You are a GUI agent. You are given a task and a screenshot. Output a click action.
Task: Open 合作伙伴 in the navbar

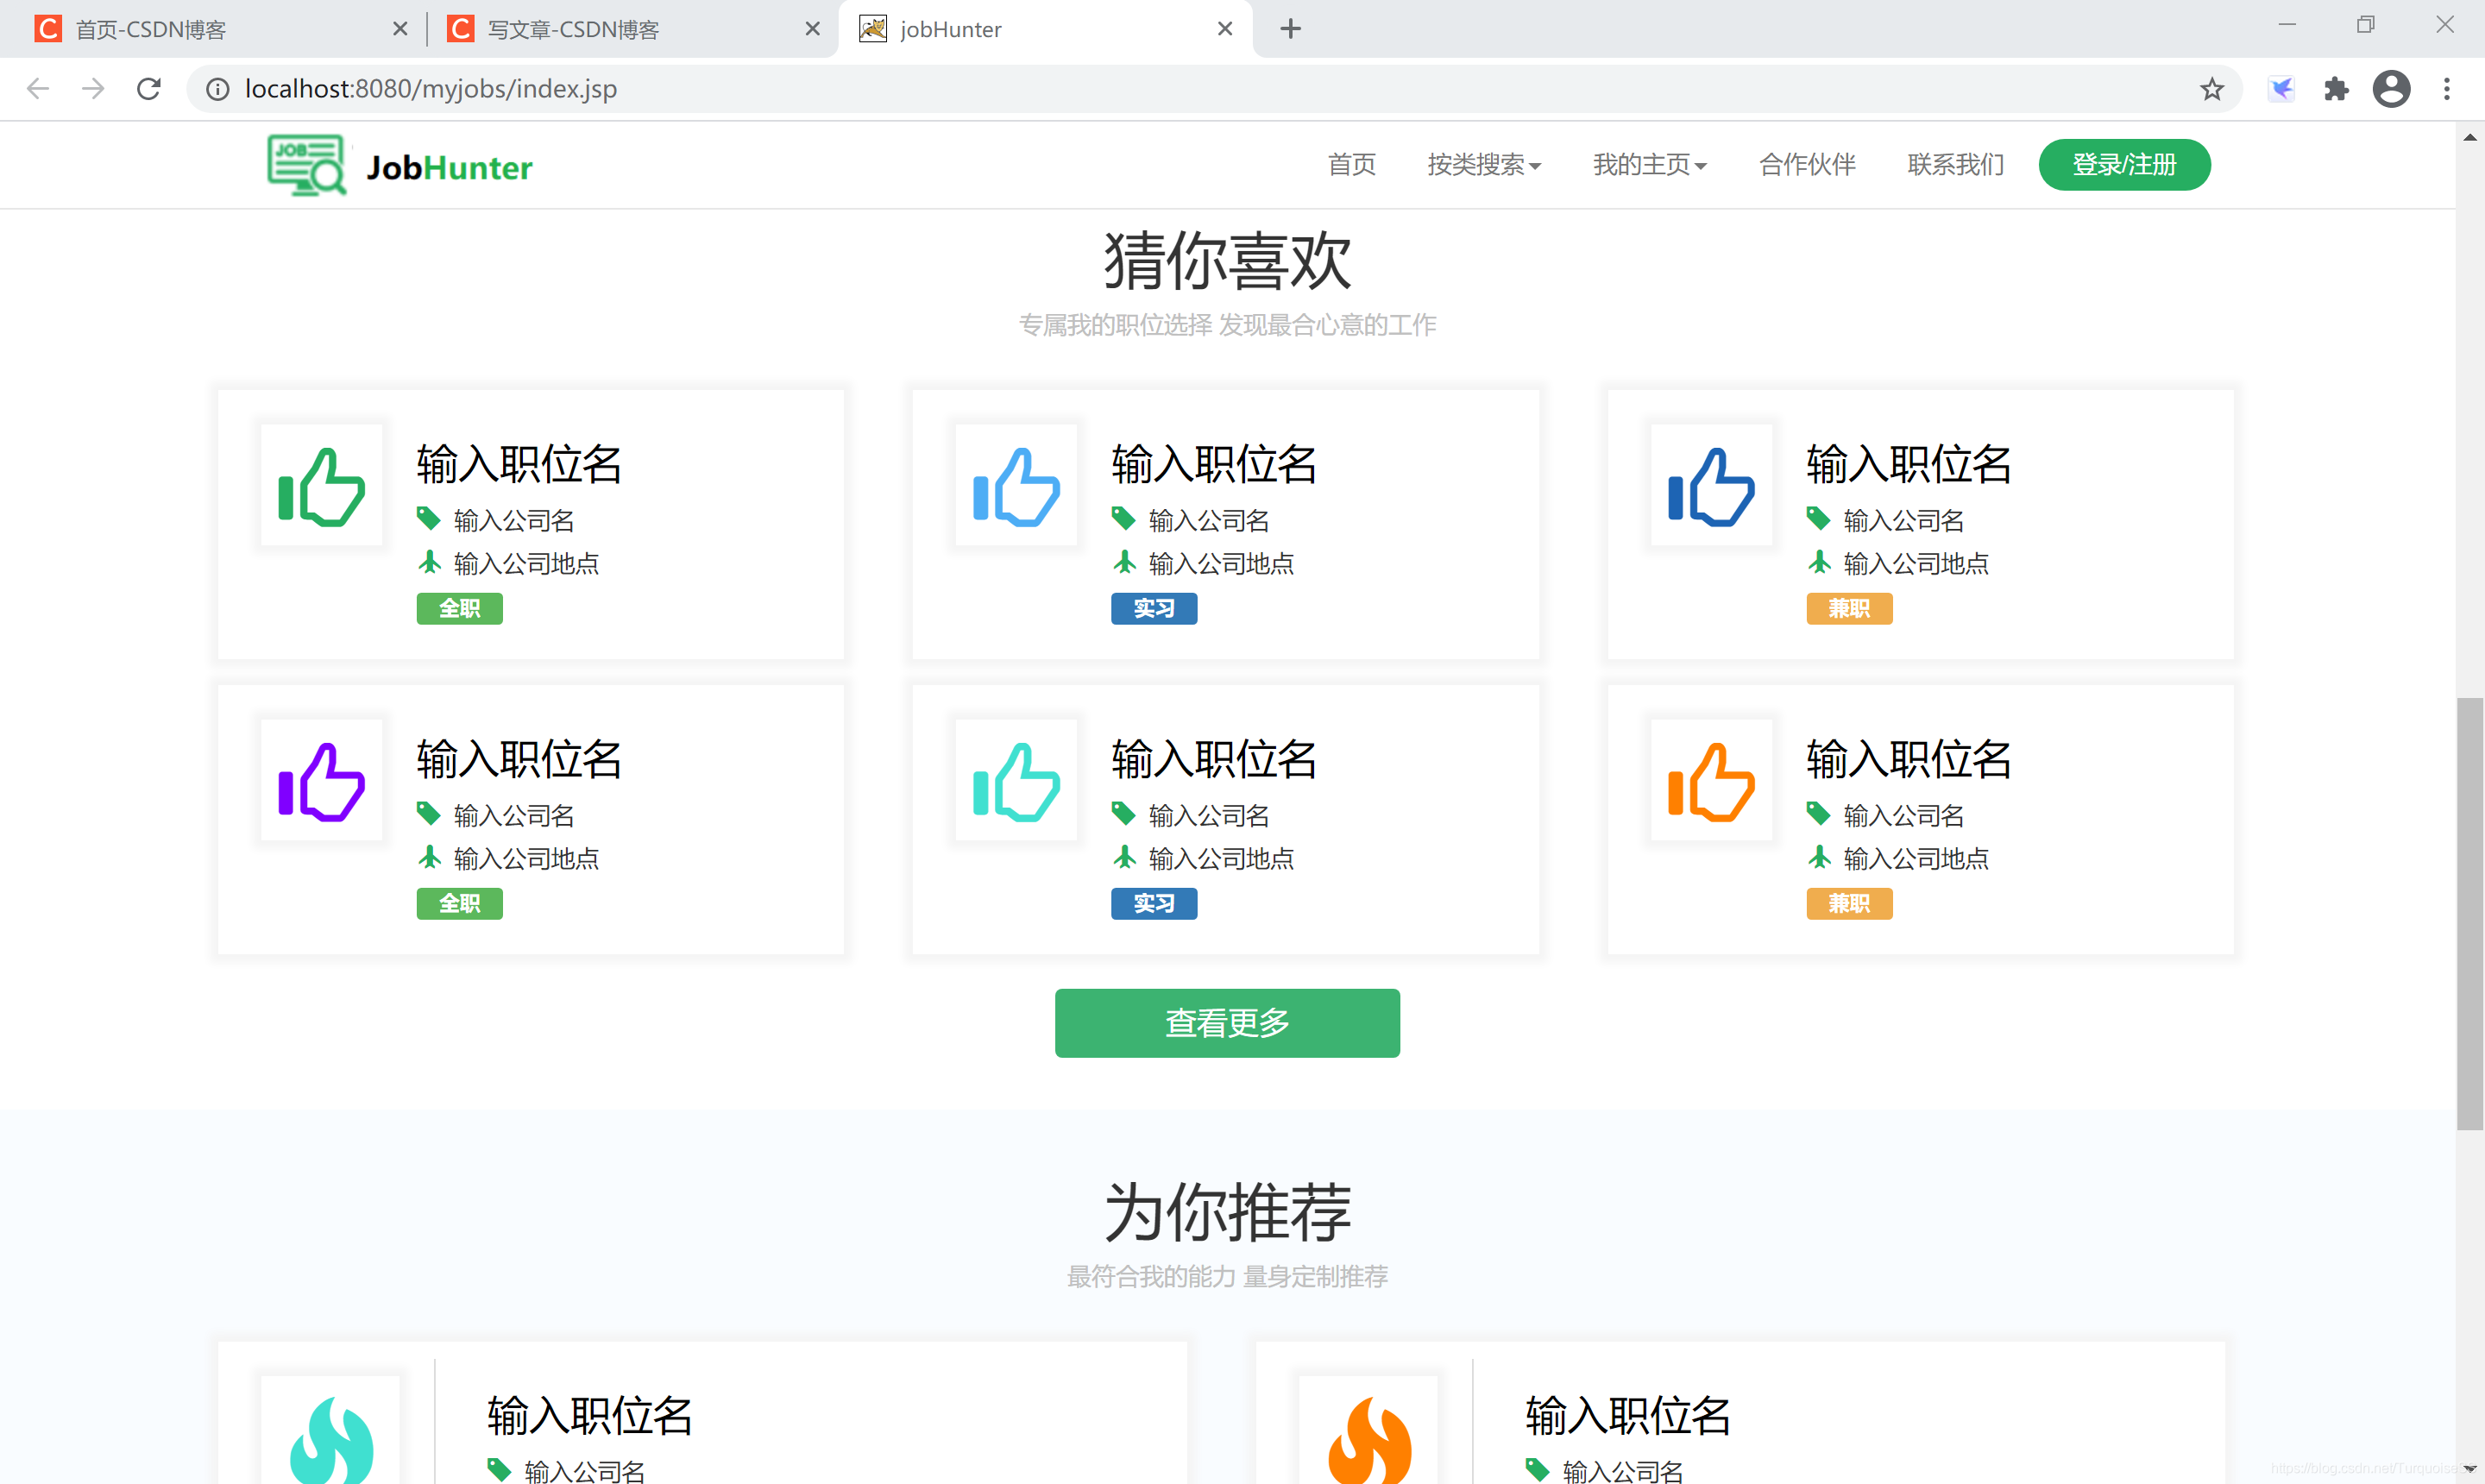(1807, 165)
